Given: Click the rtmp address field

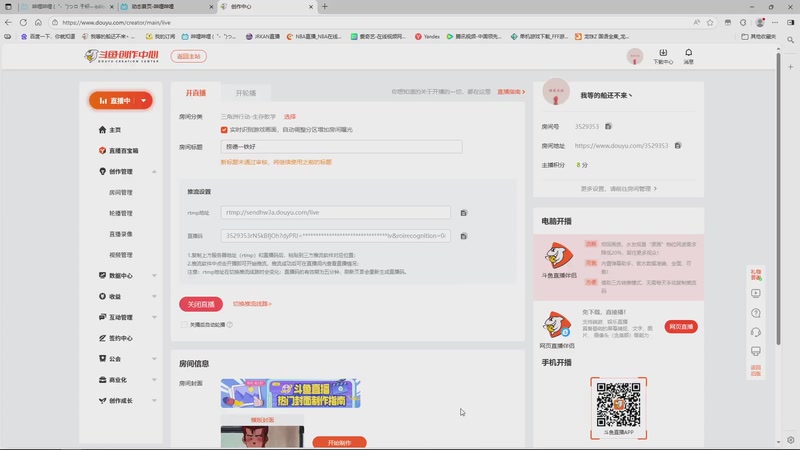Looking at the screenshot, I should coord(336,212).
